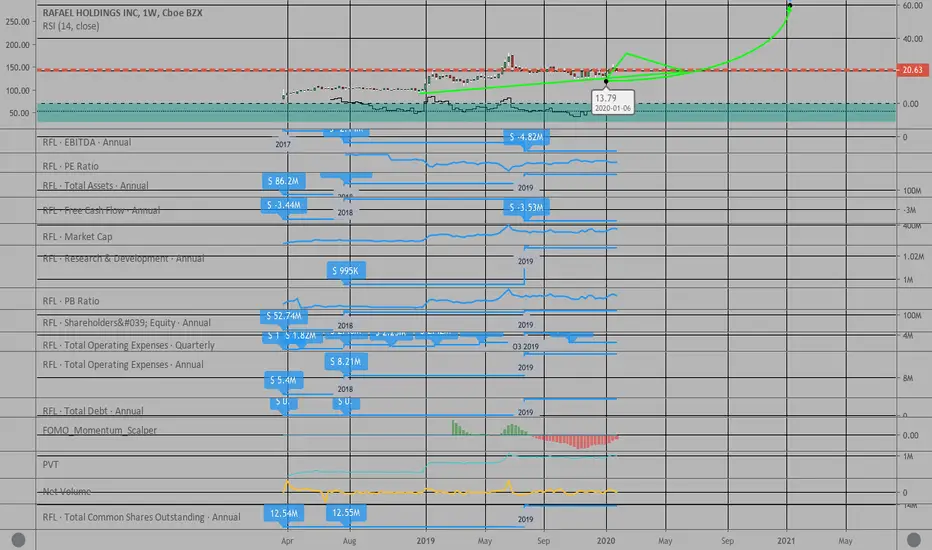Image resolution: width=932 pixels, height=550 pixels.
Task: Click the RFL · Shareholders' Equity · Annual label
Action: pyautogui.click(x=127, y=323)
